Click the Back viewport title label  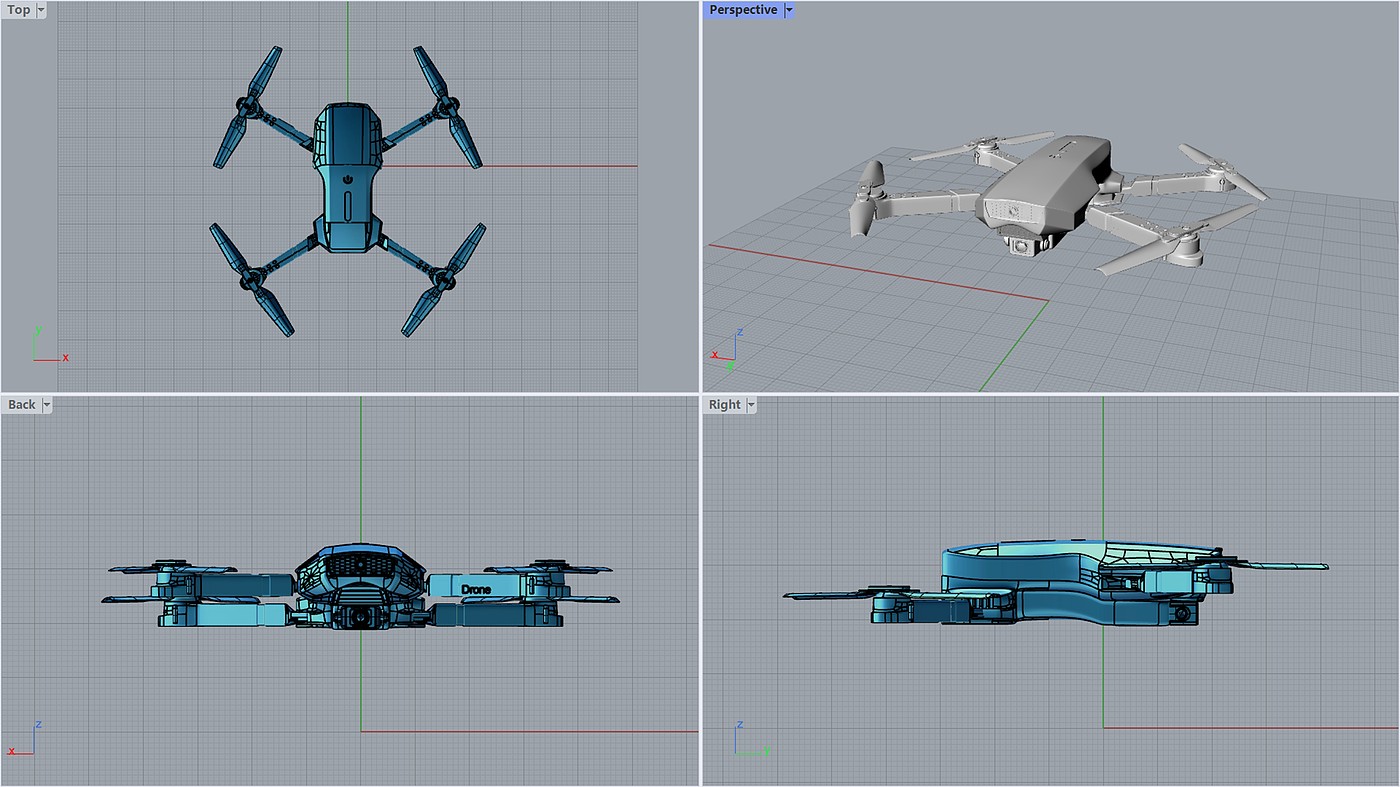(x=21, y=405)
